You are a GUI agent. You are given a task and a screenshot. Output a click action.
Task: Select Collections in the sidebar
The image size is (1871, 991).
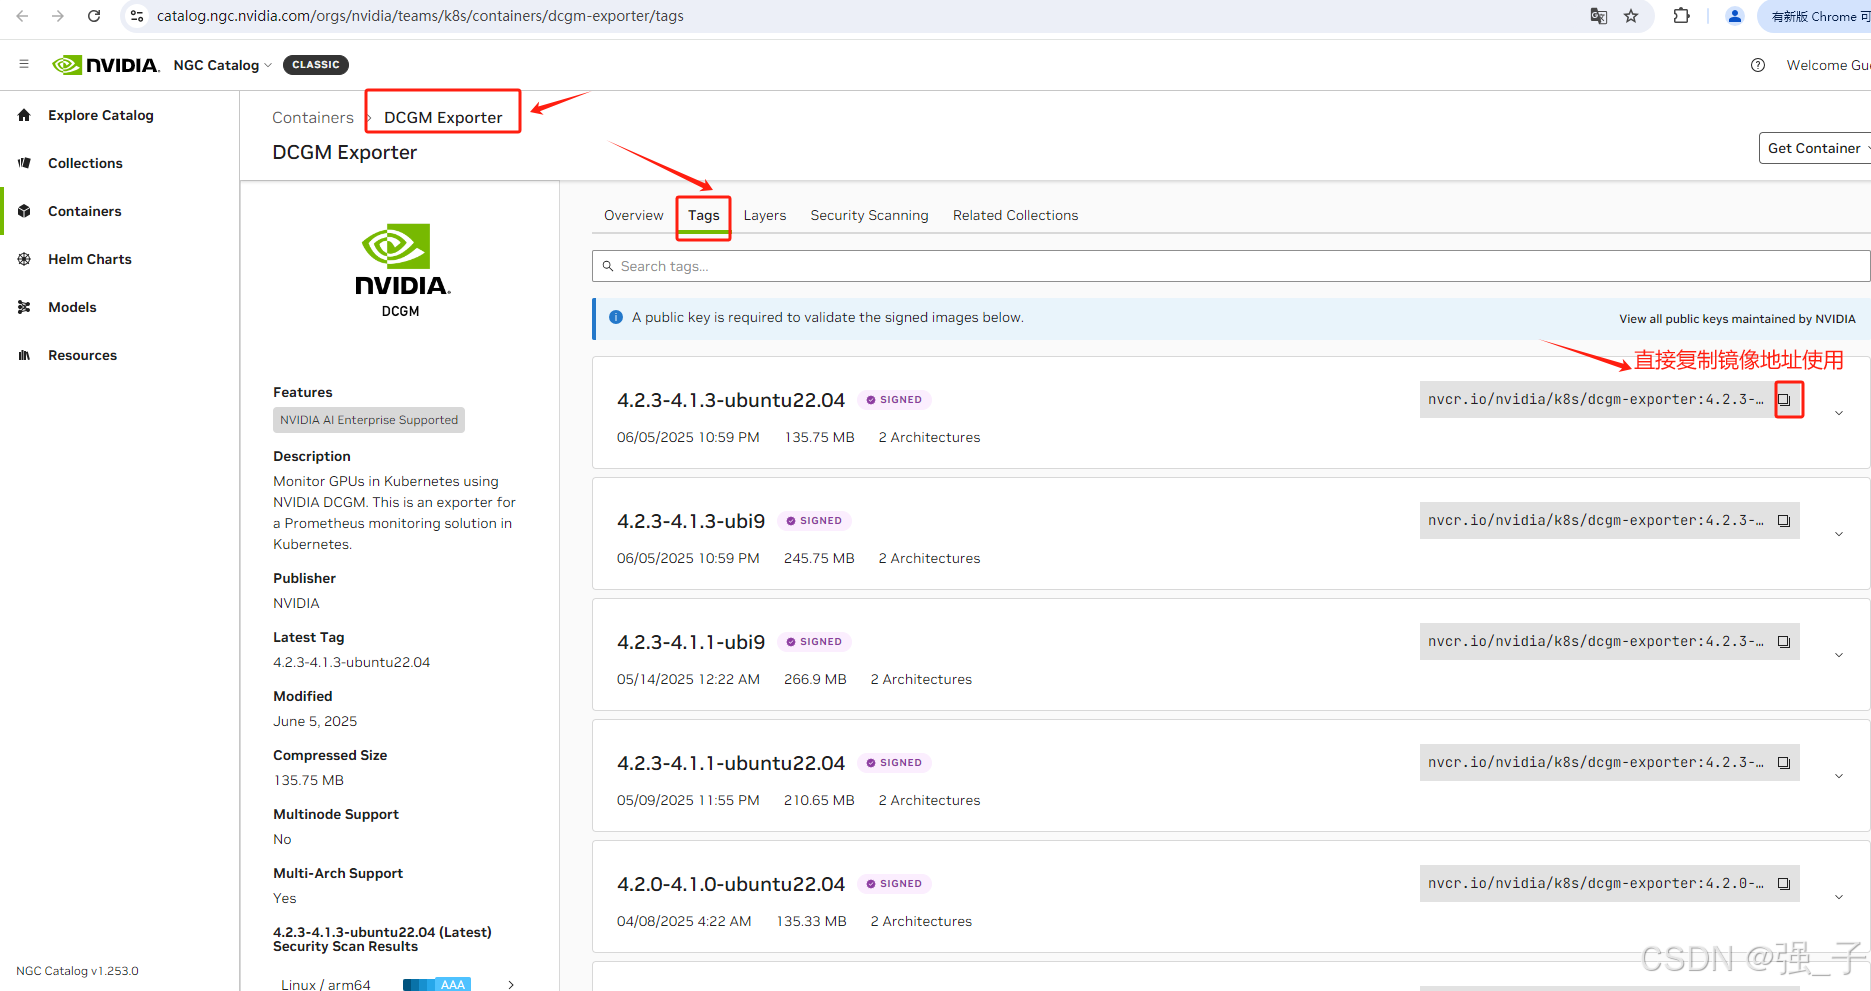[x=85, y=162]
